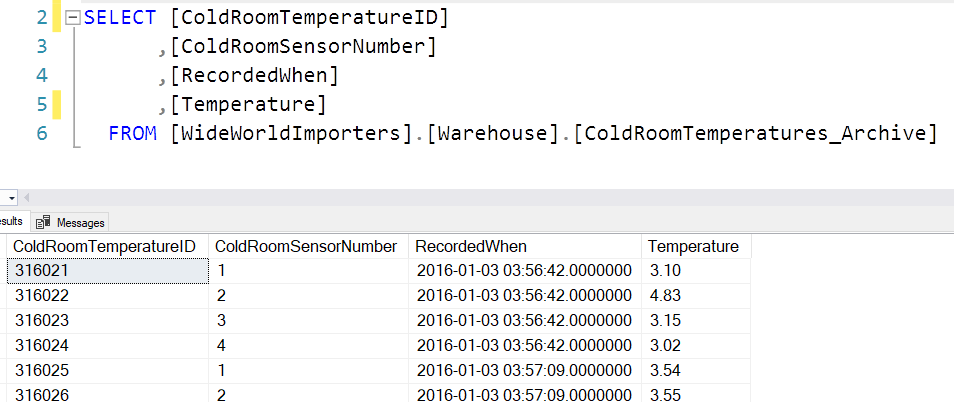Switch to the Results tab

12,222
